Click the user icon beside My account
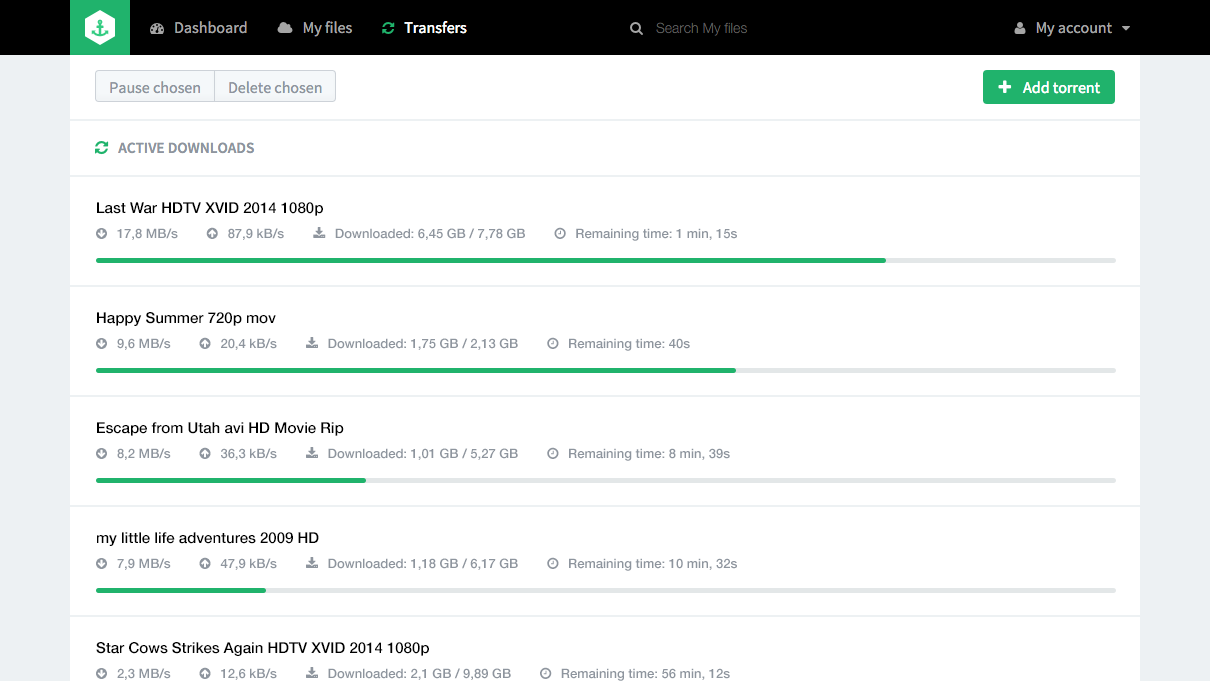This screenshot has width=1210, height=681. [x=1020, y=28]
